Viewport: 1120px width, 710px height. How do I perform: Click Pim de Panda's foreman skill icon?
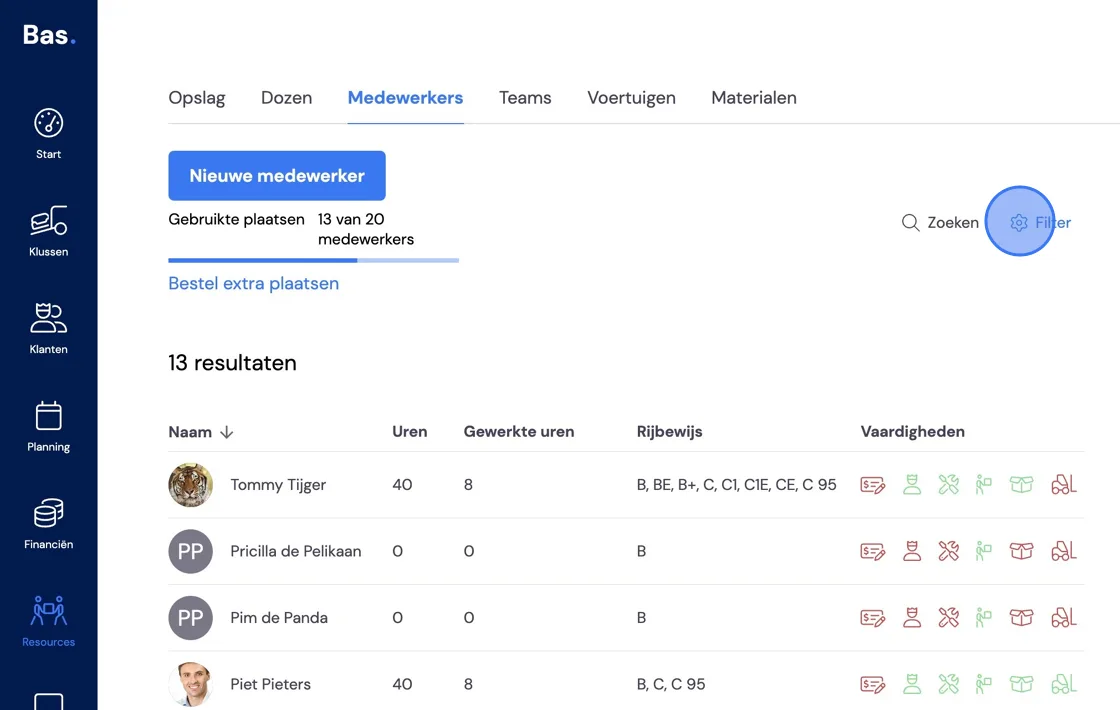[x=911, y=618]
